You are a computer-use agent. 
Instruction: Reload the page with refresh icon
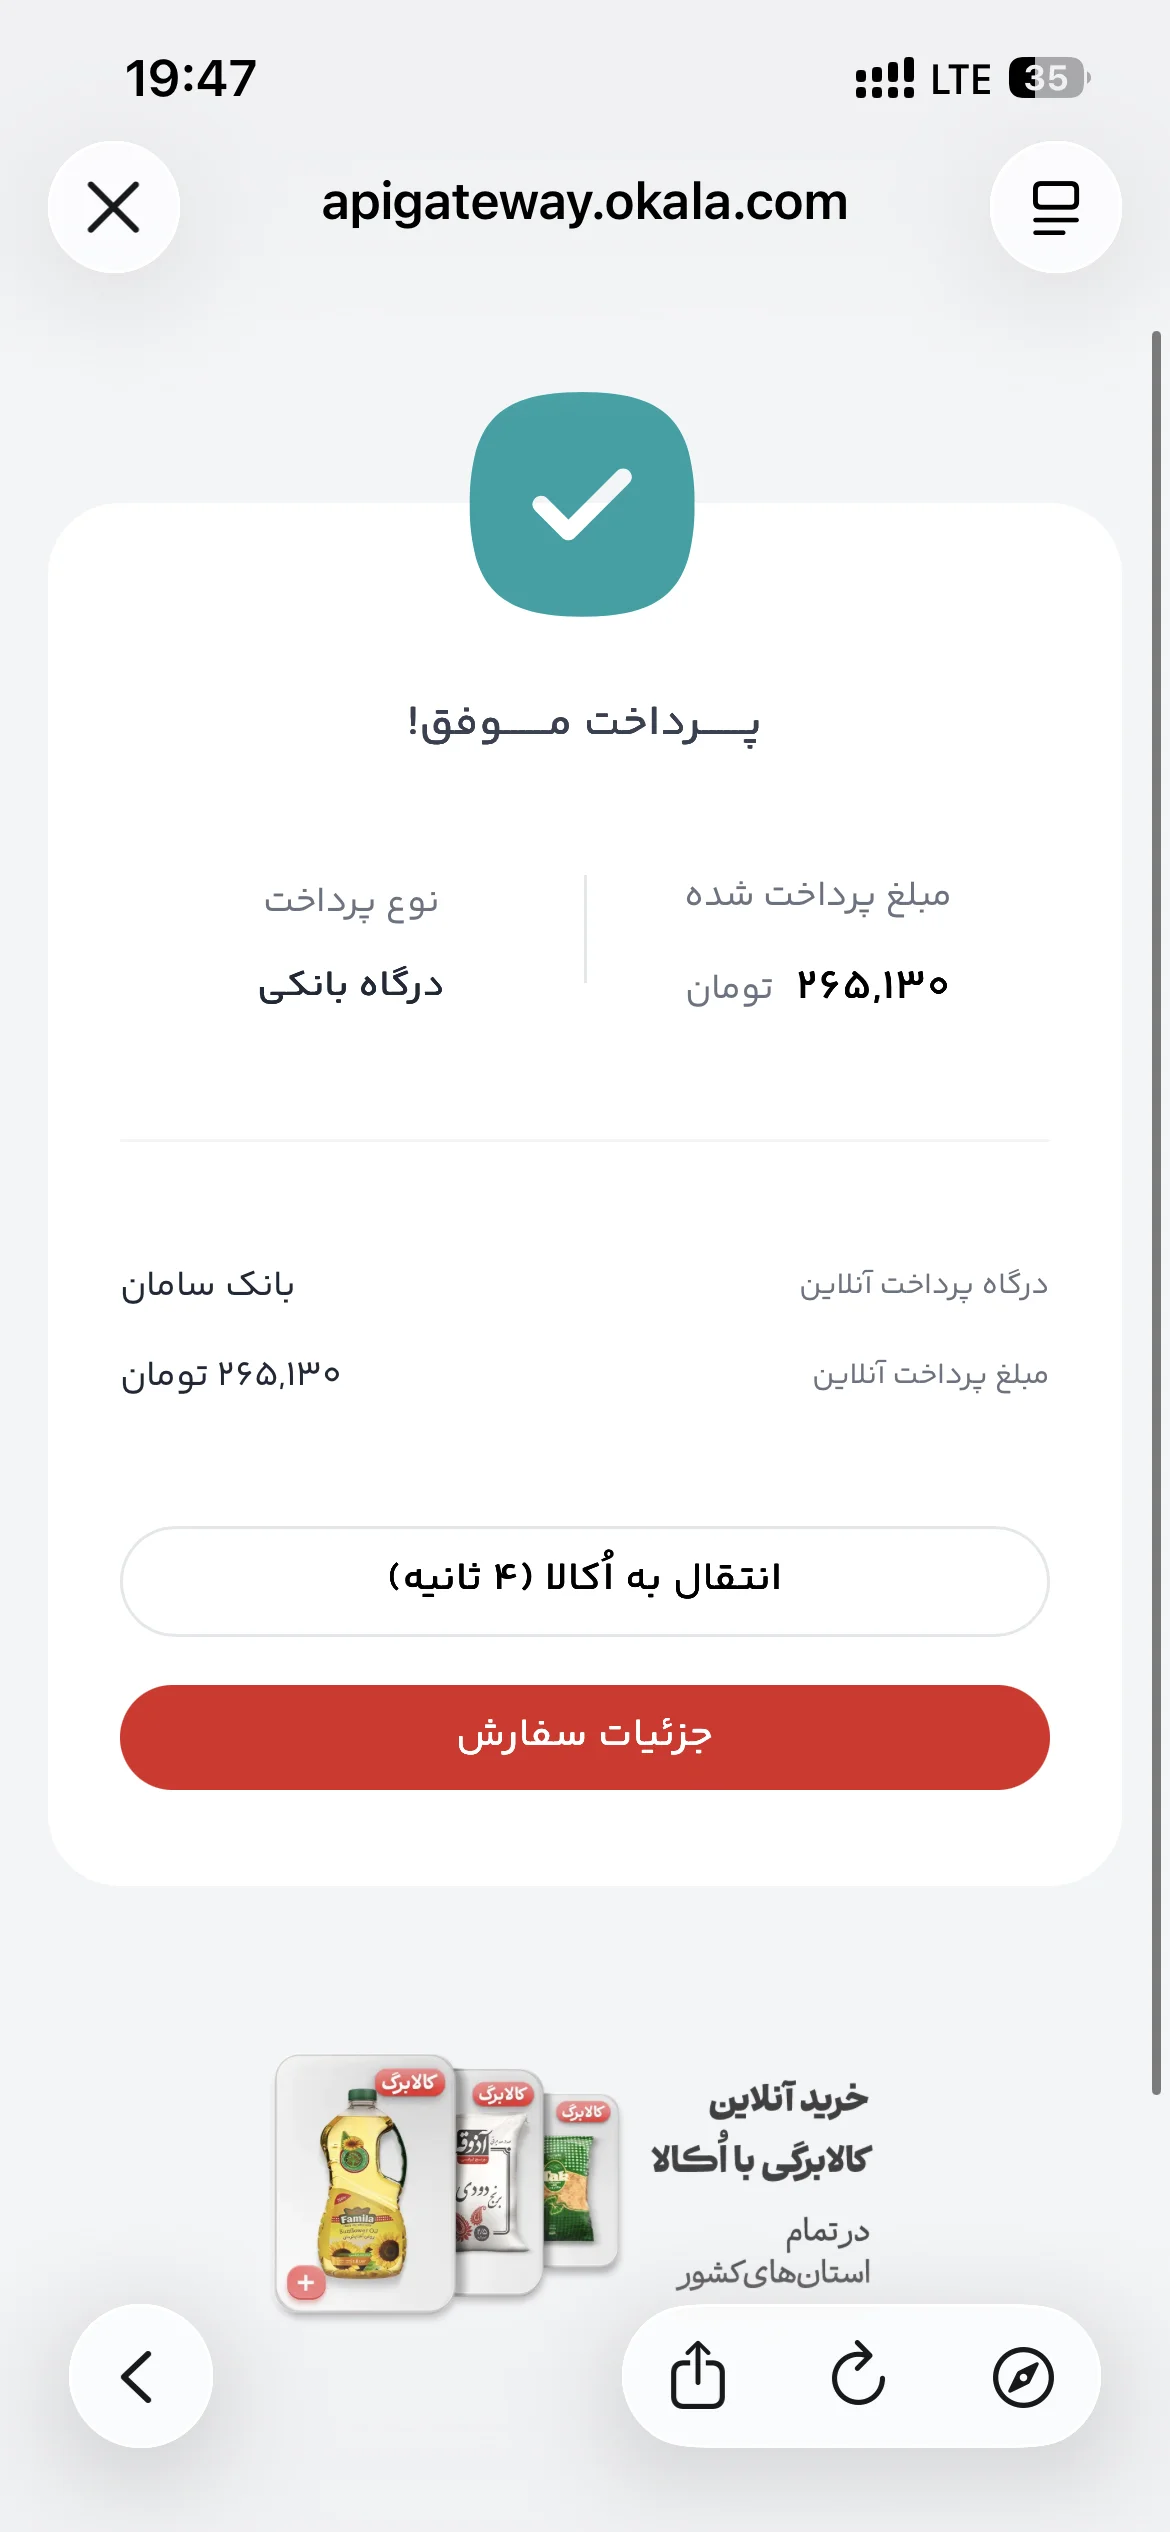[859, 2375]
